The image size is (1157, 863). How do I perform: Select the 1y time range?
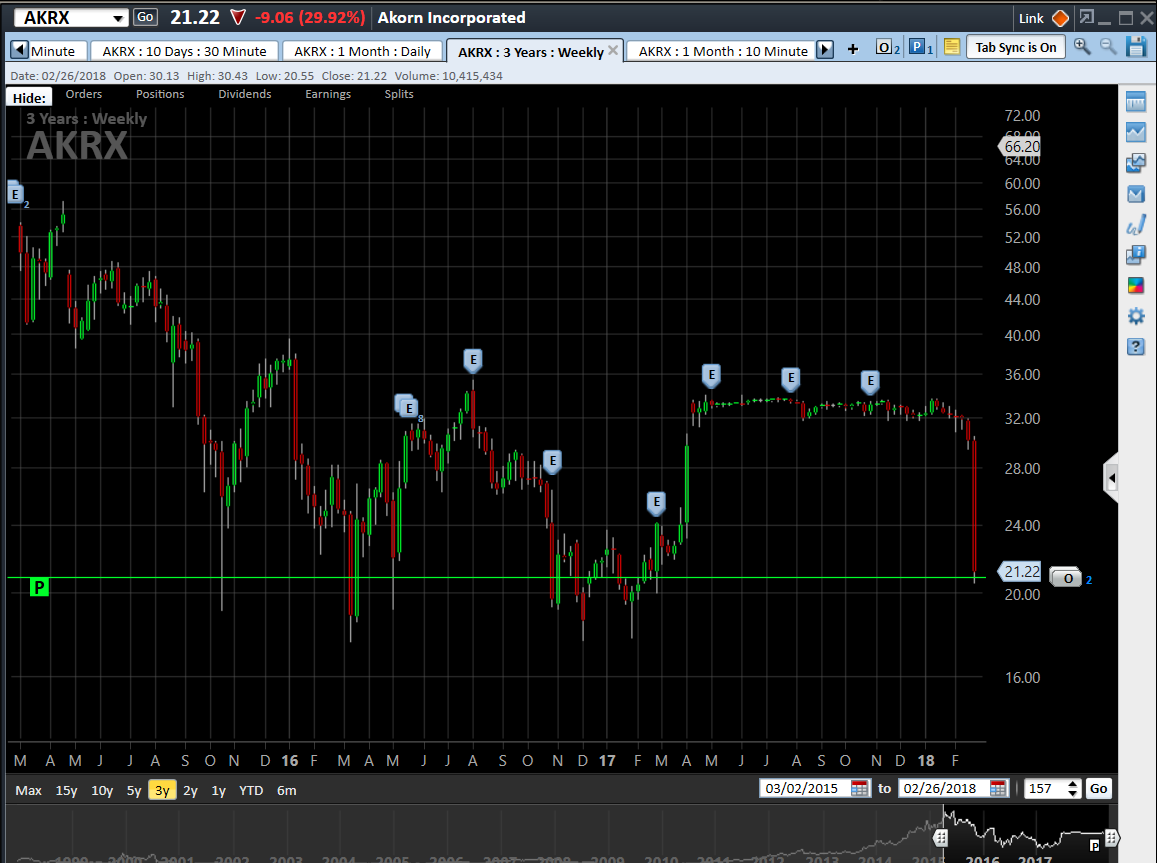218,790
